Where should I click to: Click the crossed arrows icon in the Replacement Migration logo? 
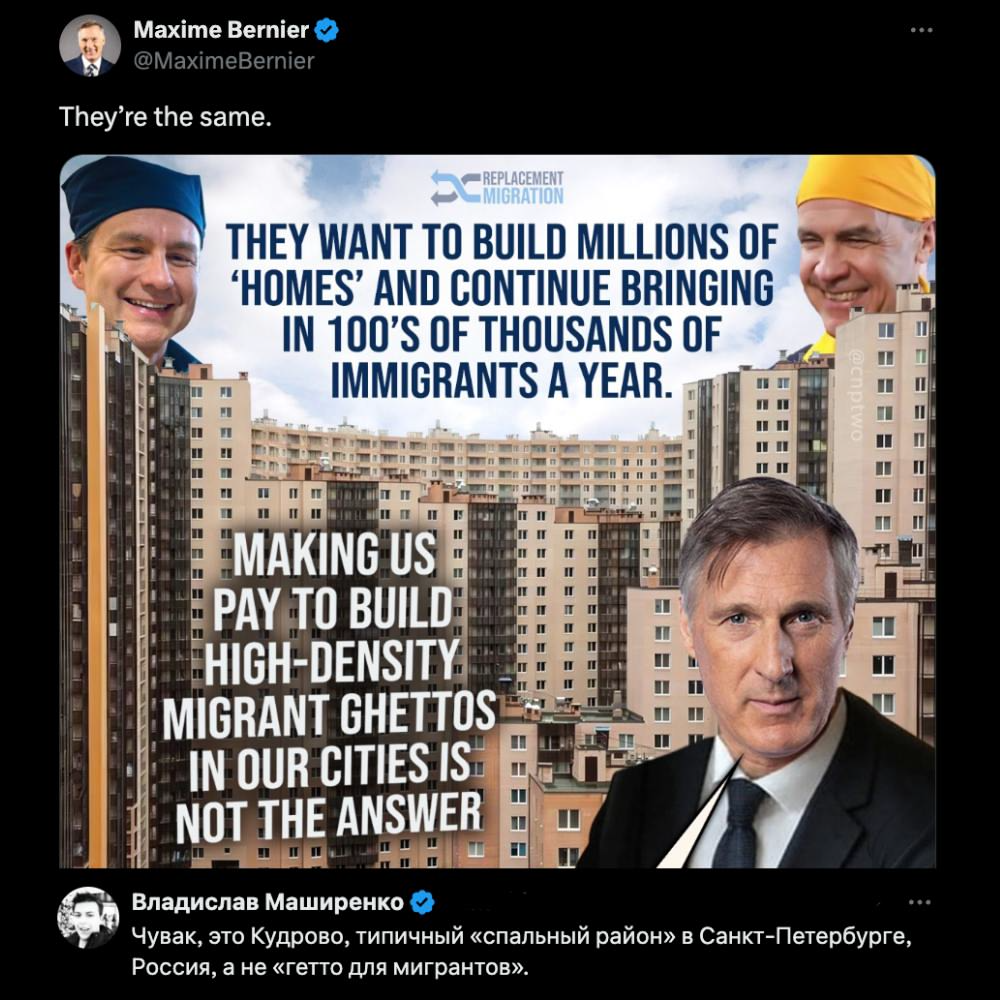[454, 188]
